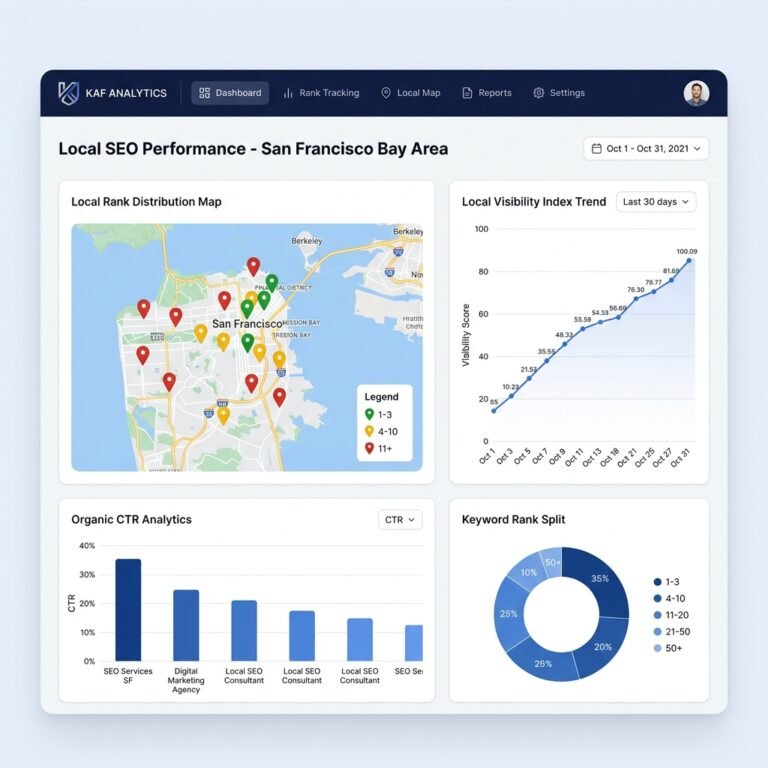This screenshot has width=768, height=768.
Task: Click the KAF Analytics shield logo
Action: coord(68,93)
